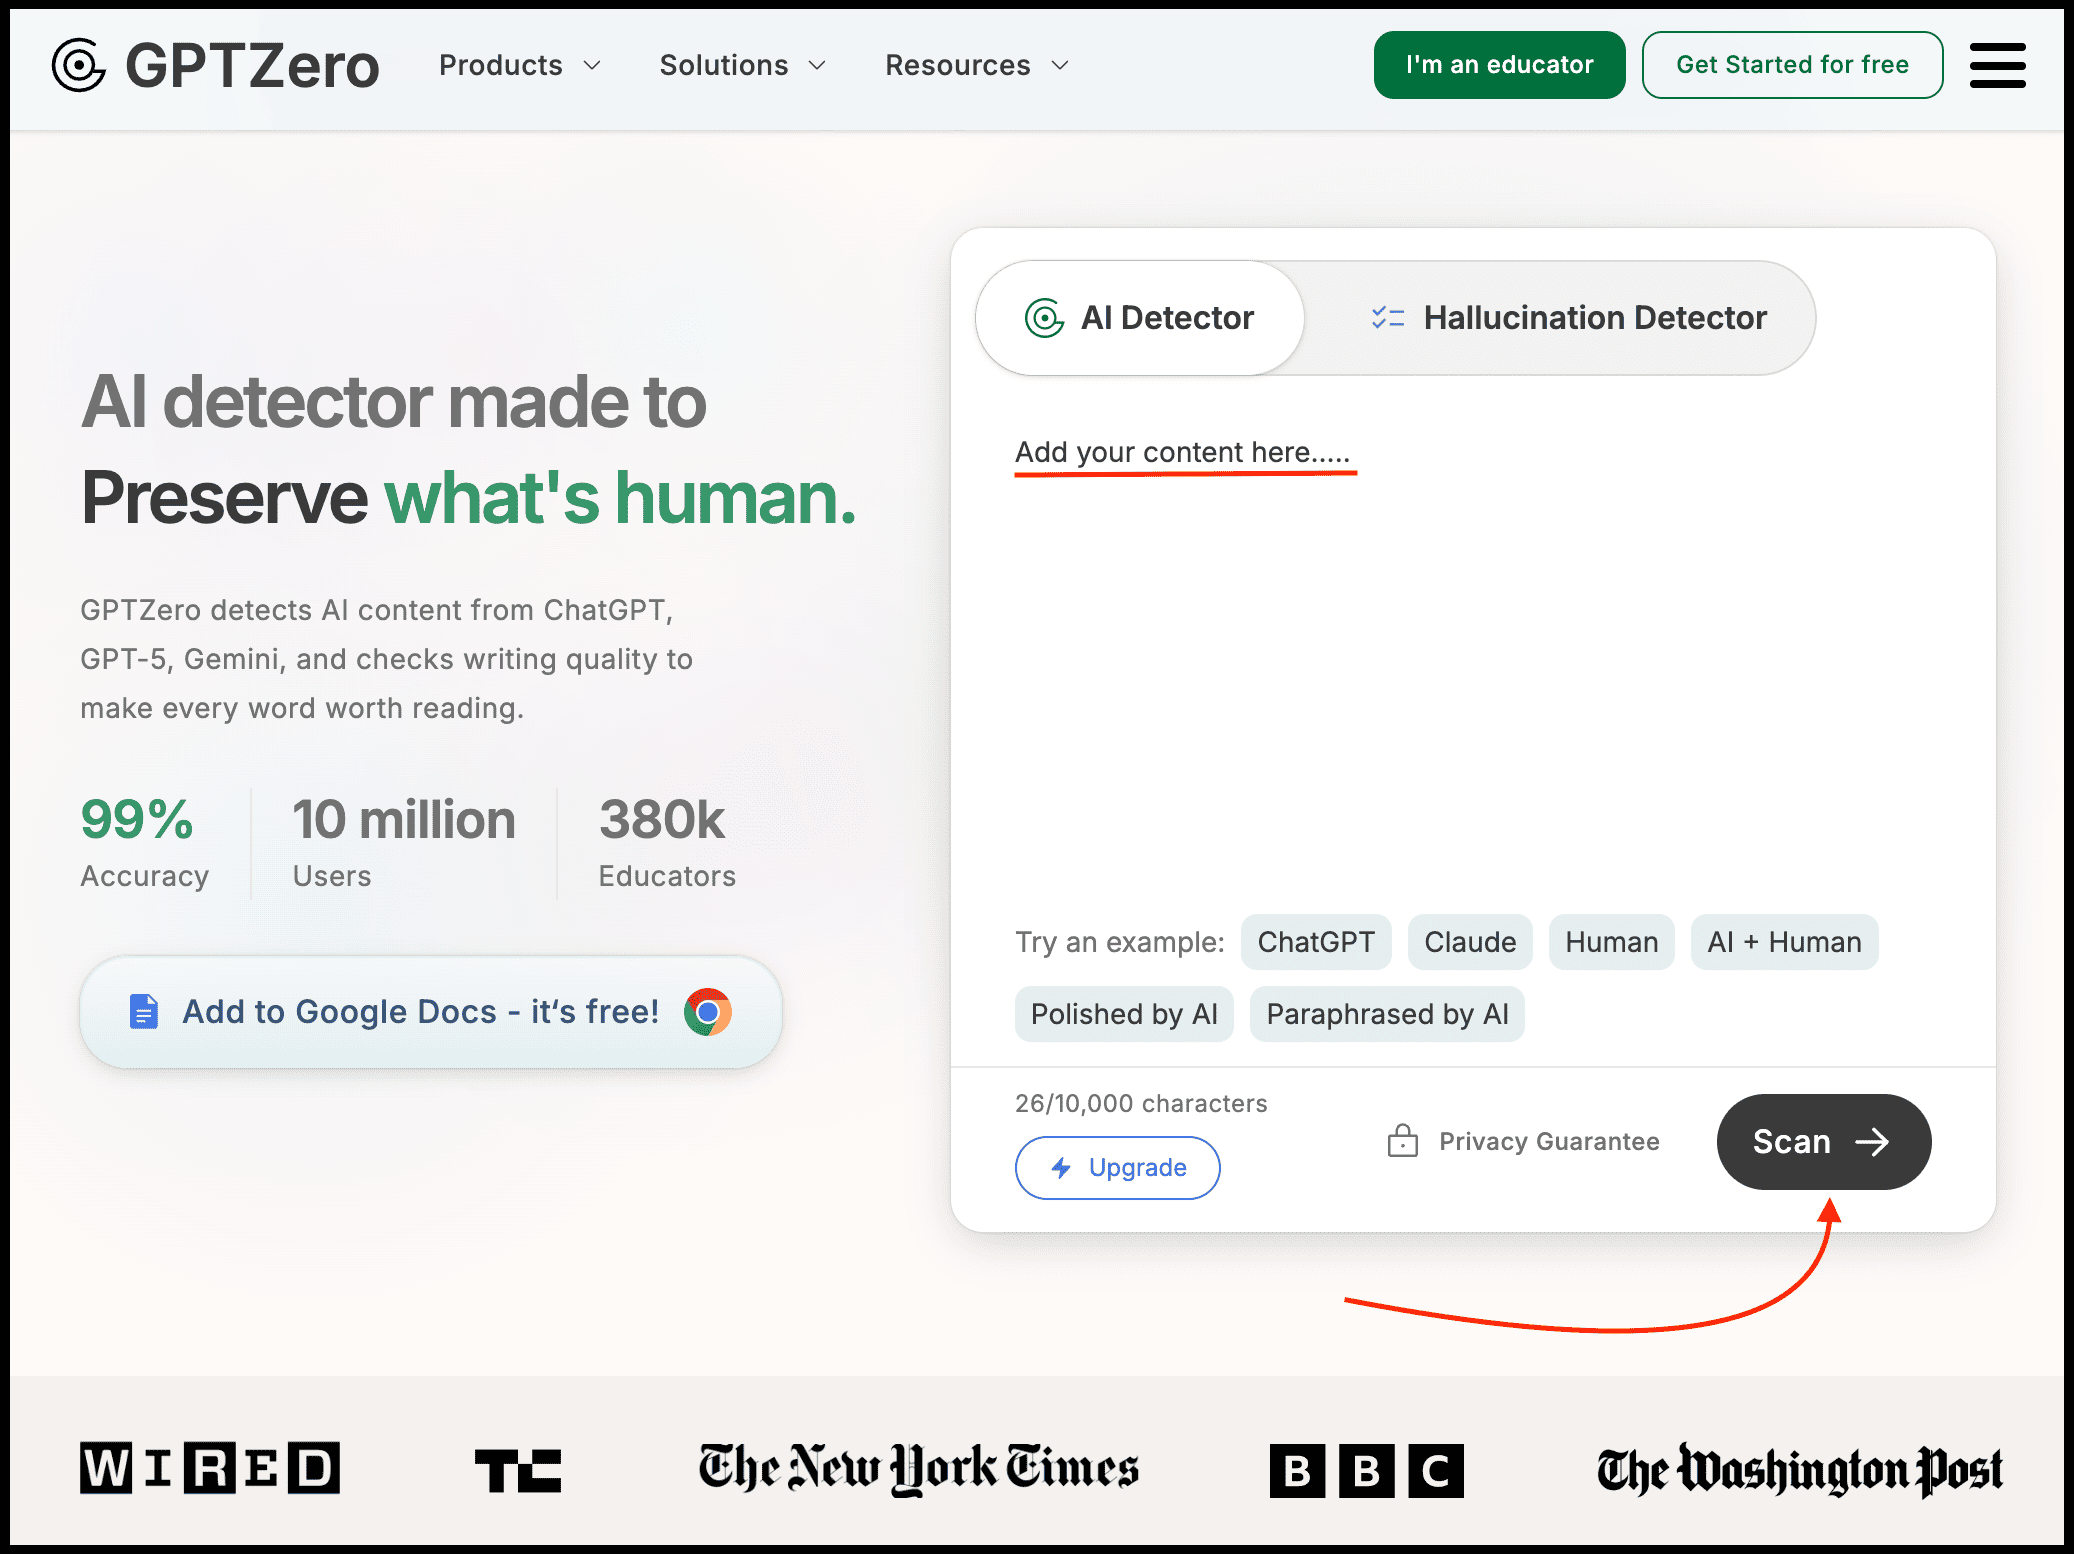Open the Products menu
Viewport: 2074px width, 1554px height.
(520, 65)
